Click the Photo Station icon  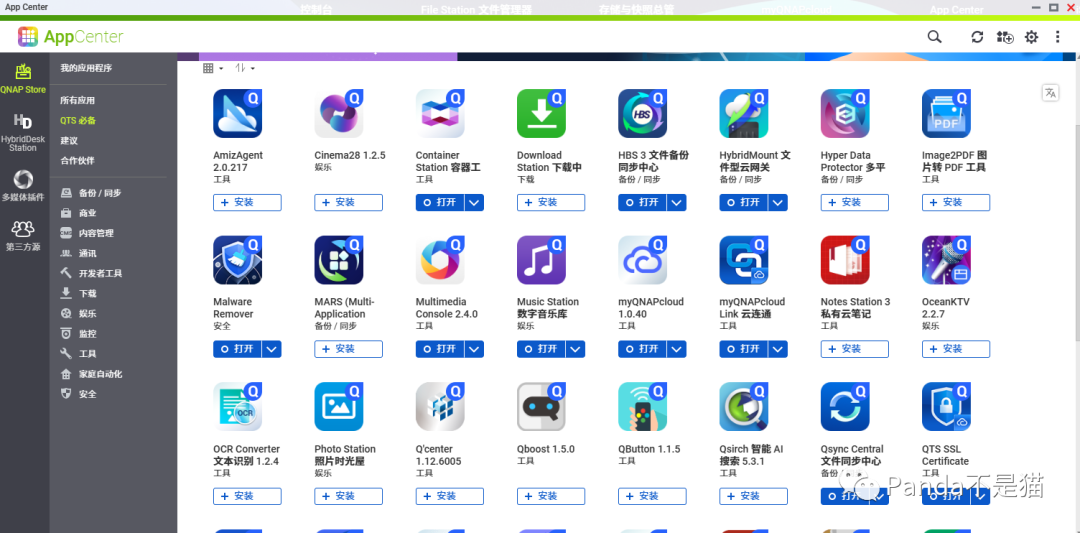(x=339, y=407)
